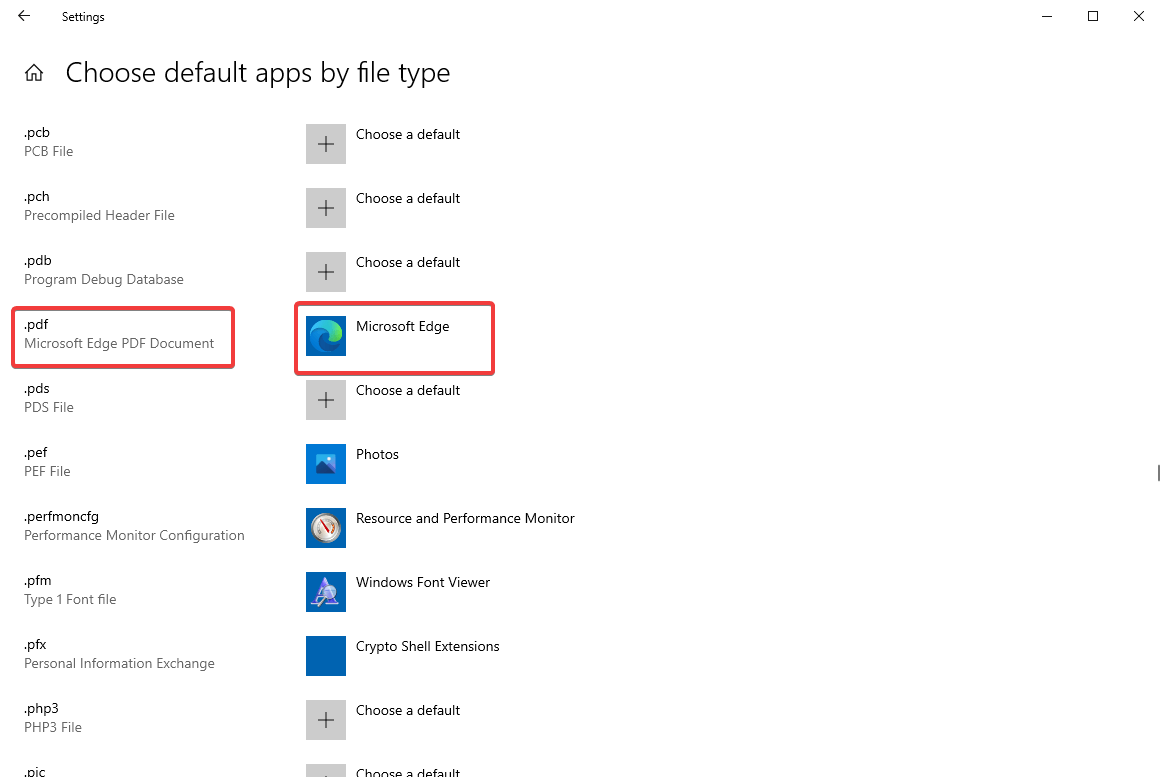
Task: Select the Windows Font Viewer icon
Action: click(326, 592)
